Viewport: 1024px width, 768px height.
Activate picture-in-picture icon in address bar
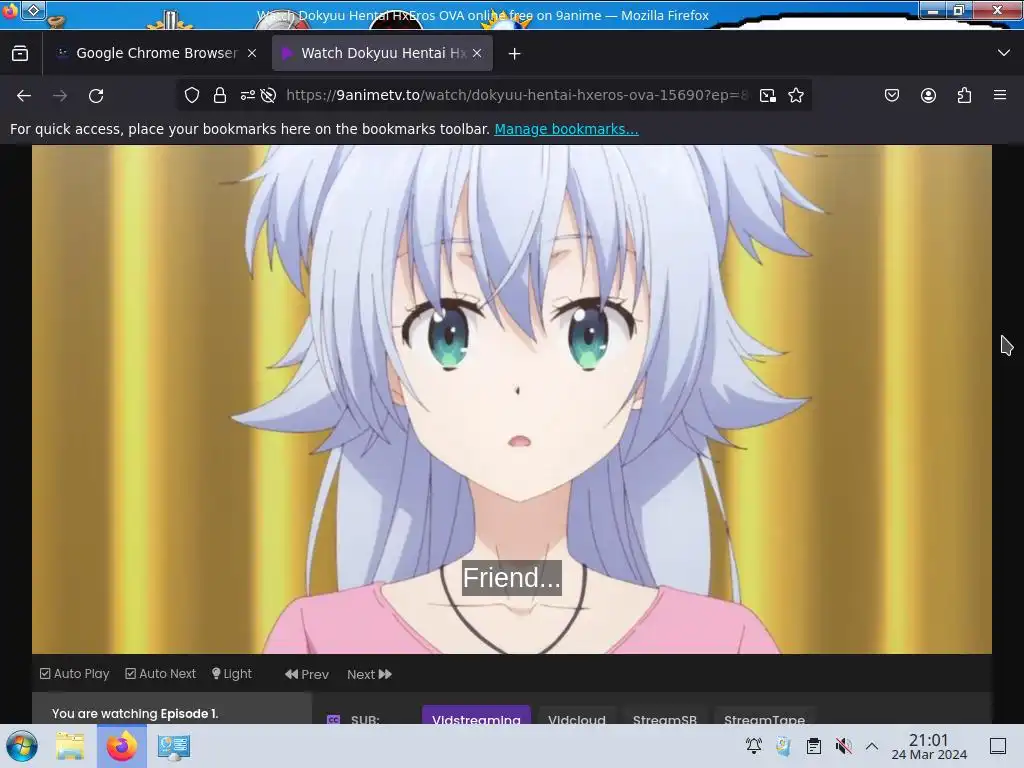(768, 95)
